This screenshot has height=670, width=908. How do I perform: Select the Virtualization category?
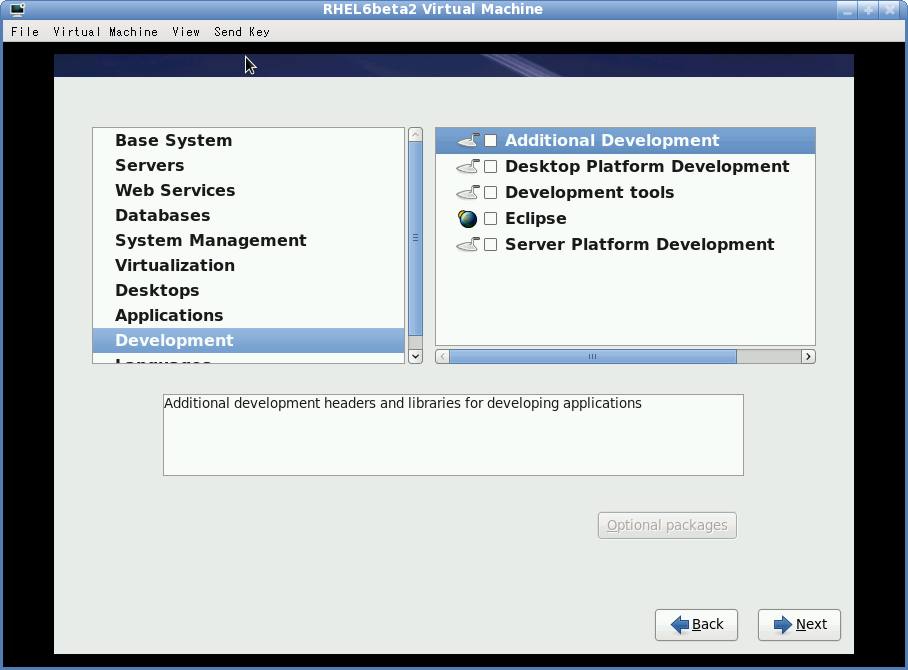tap(248, 265)
